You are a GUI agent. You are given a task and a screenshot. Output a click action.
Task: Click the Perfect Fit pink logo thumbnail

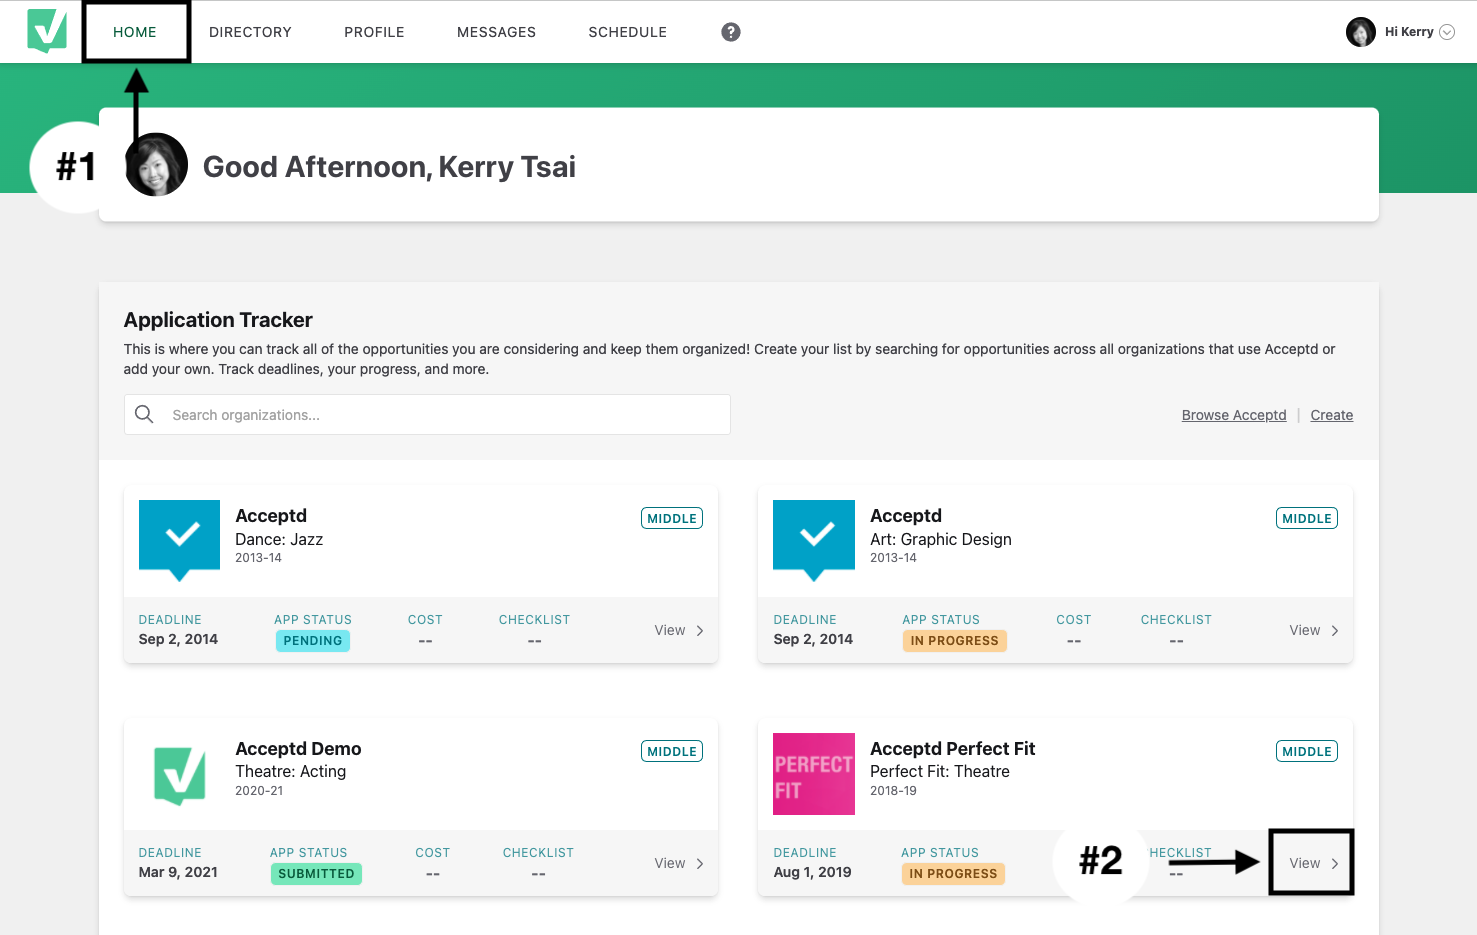pos(814,774)
